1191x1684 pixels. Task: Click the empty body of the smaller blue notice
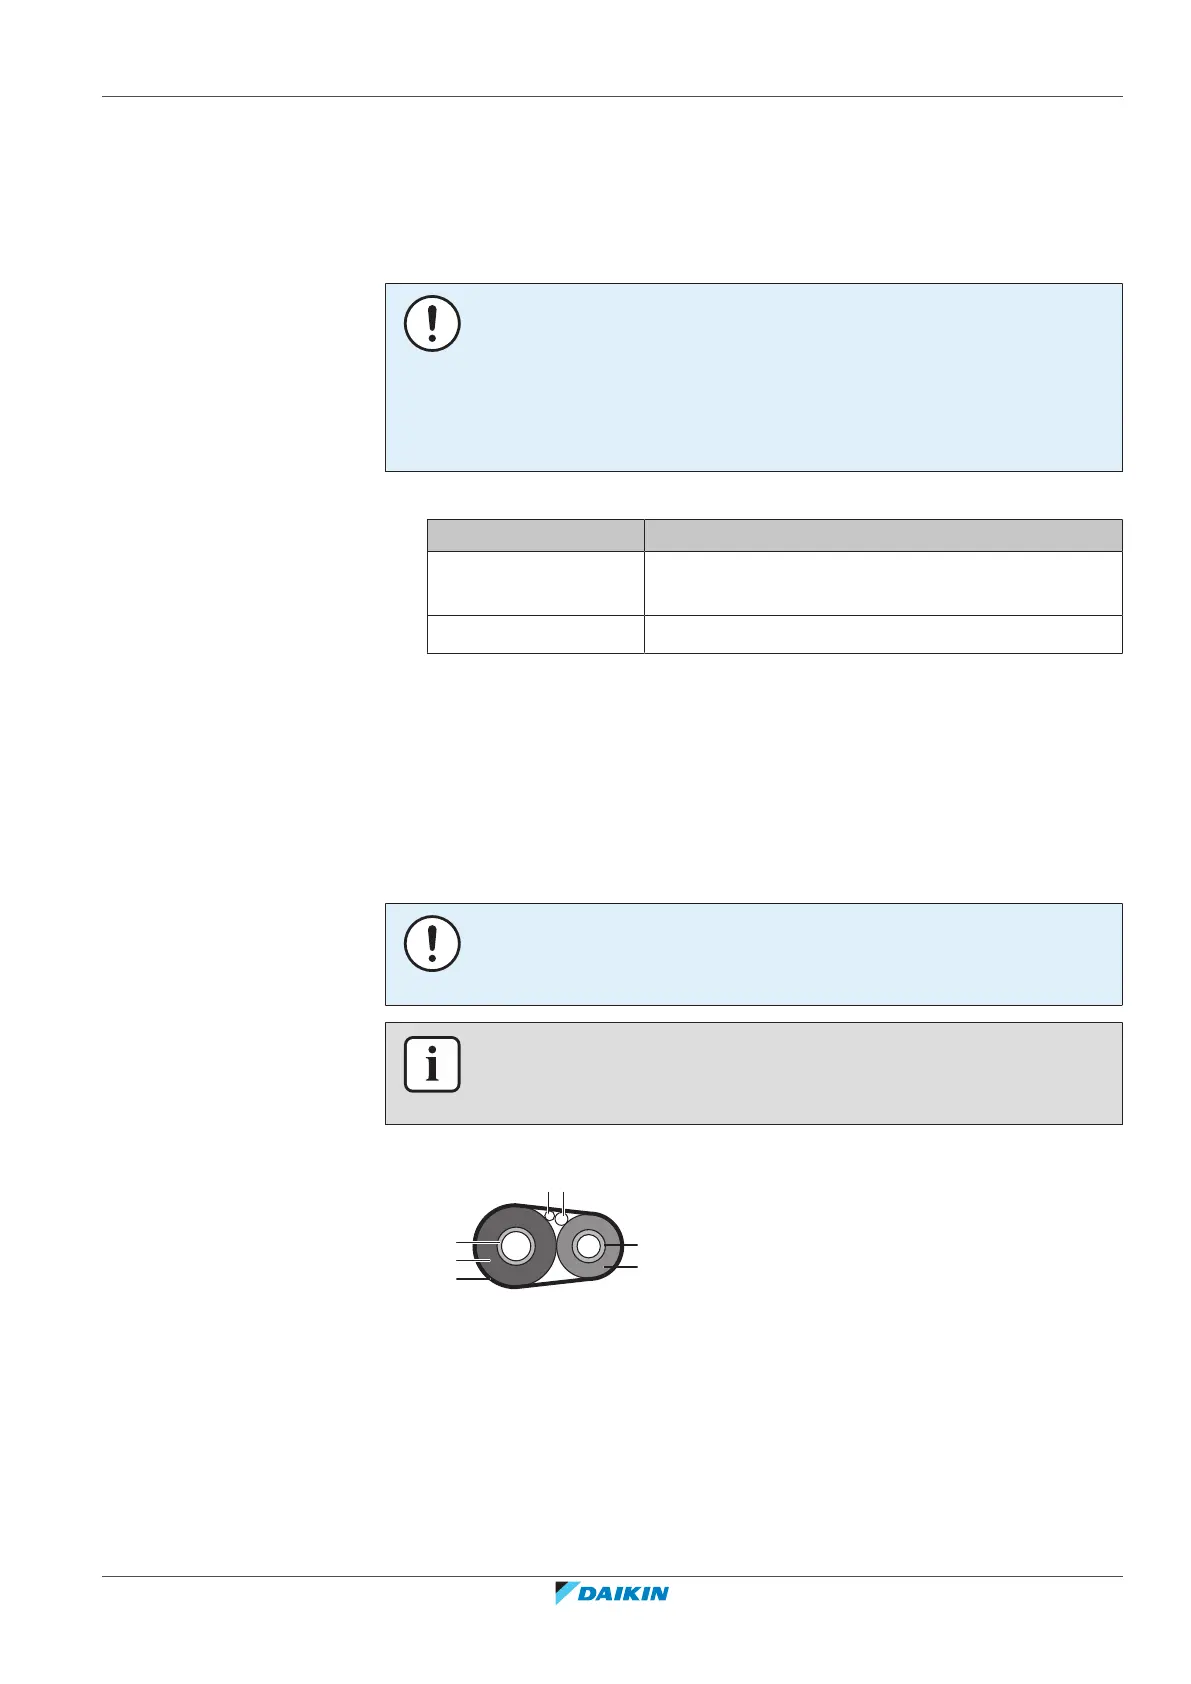780,954
